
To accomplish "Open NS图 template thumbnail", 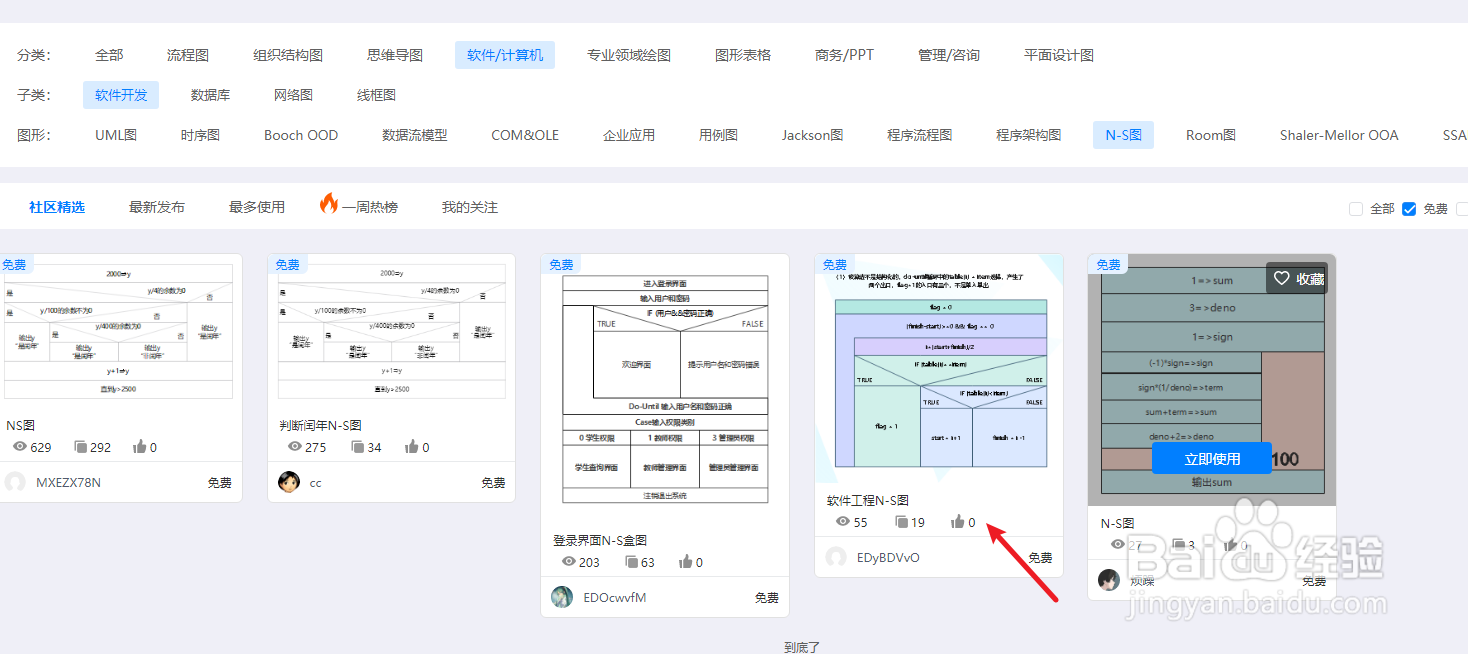I will click(x=119, y=331).
